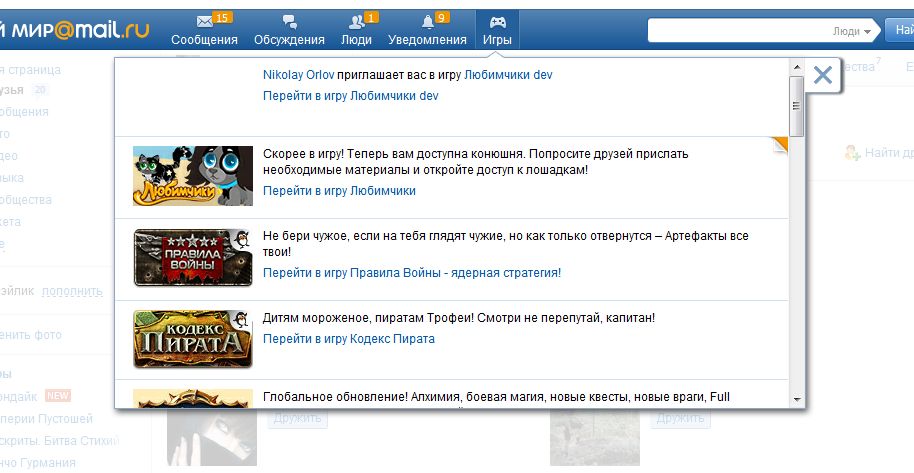Image resolution: width=914 pixels, height=473 pixels.
Task: Click the Друзья sidebar item
Action: [12, 90]
